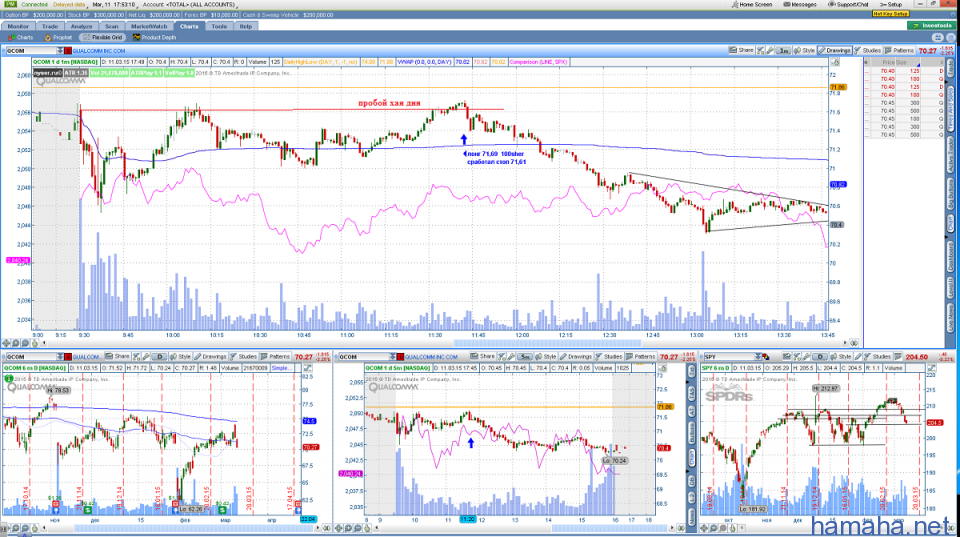
Task: Open Support/Chat
Action: pyautogui.click(x=848, y=4)
